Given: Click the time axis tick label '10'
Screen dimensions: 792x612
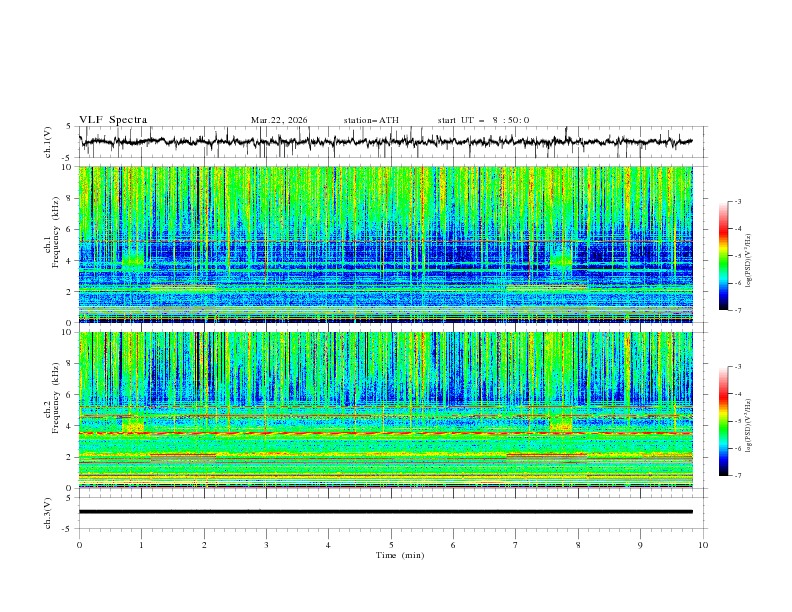Looking at the screenshot, I should tap(703, 545).
